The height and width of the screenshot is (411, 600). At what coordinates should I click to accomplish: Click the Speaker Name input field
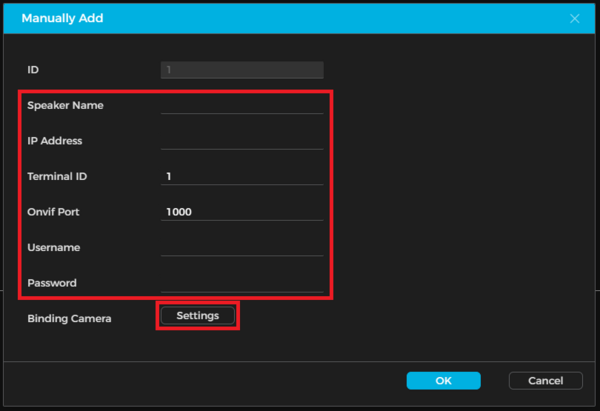(x=242, y=105)
